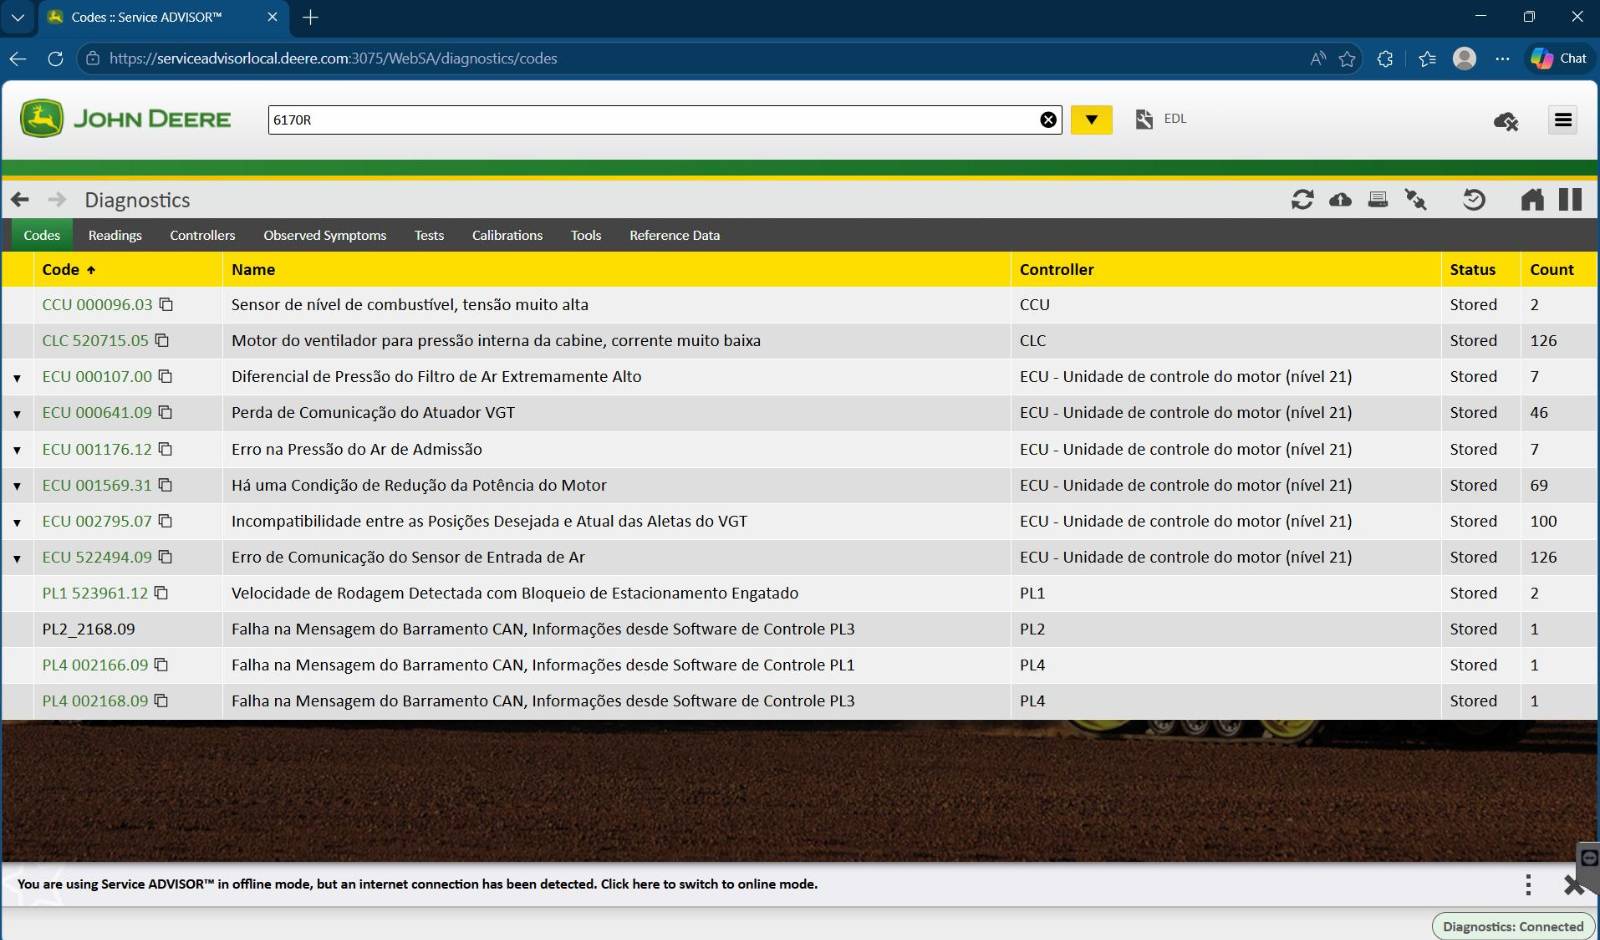Dismiss the offline mode notification

point(1573,885)
